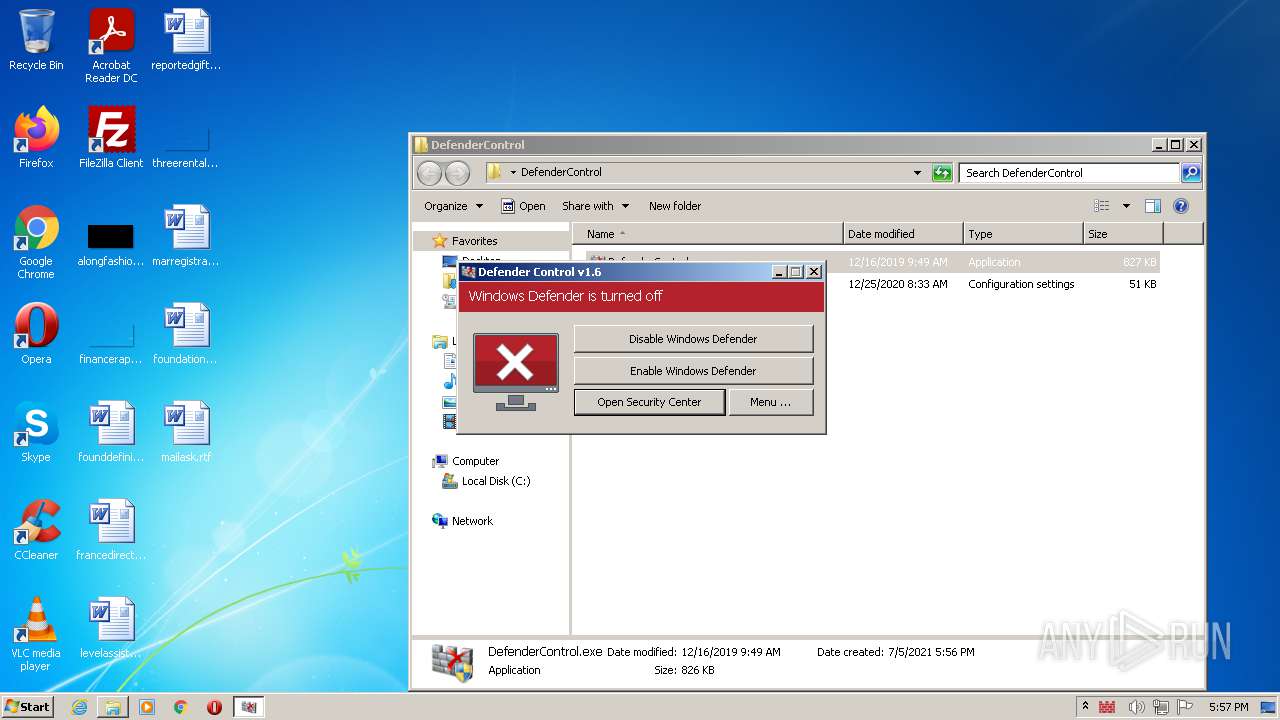Click the DefenderControl address bar path
This screenshot has width=1280, height=720.
tap(561, 173)
